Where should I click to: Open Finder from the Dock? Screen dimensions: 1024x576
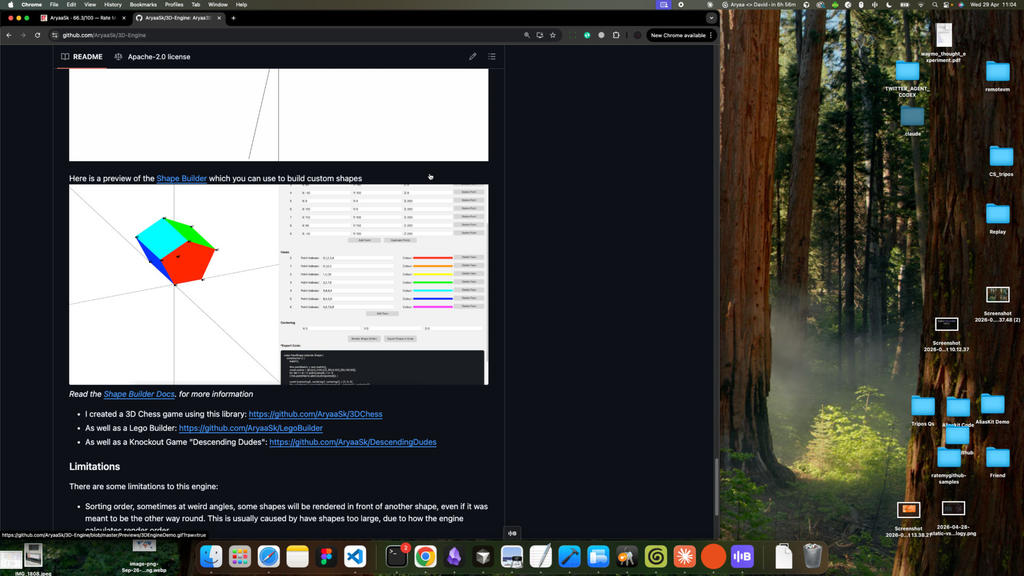tap(211, 556)
